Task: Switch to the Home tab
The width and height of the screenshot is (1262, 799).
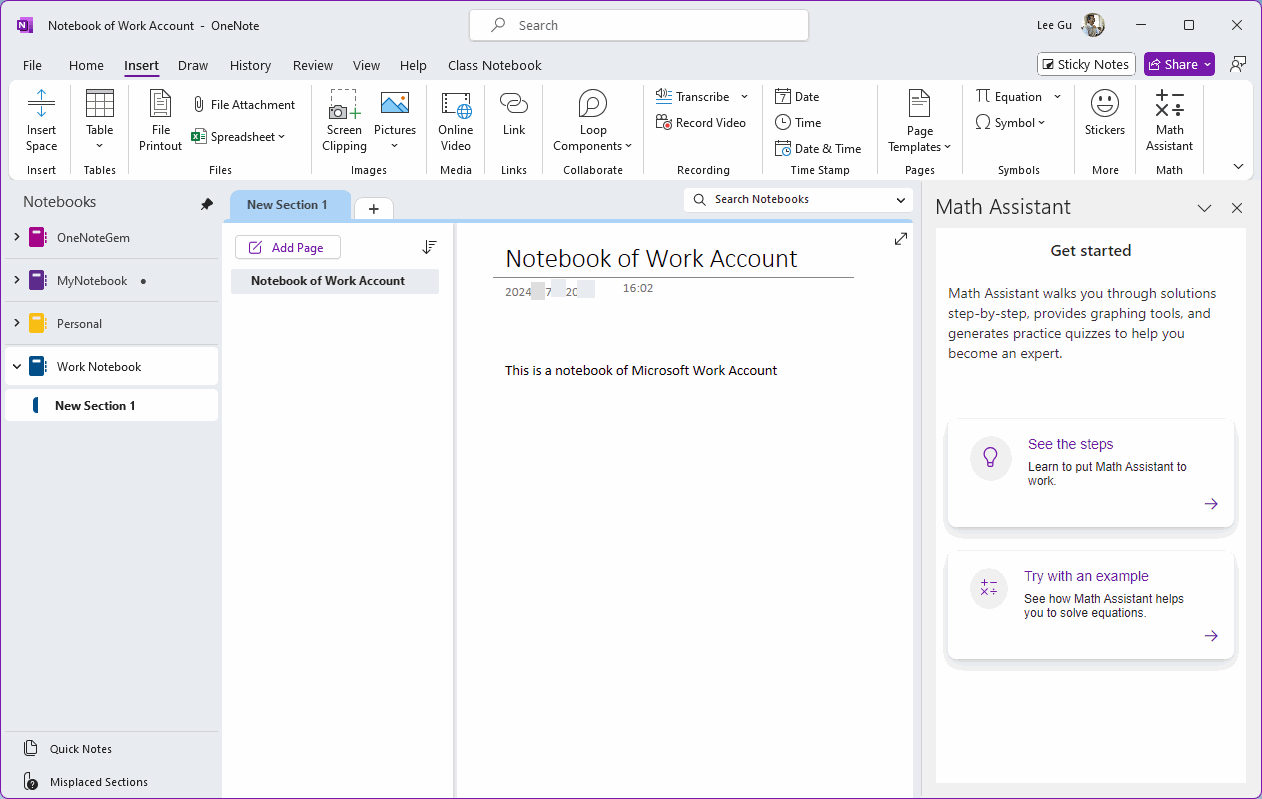Action: coord(86,65)
